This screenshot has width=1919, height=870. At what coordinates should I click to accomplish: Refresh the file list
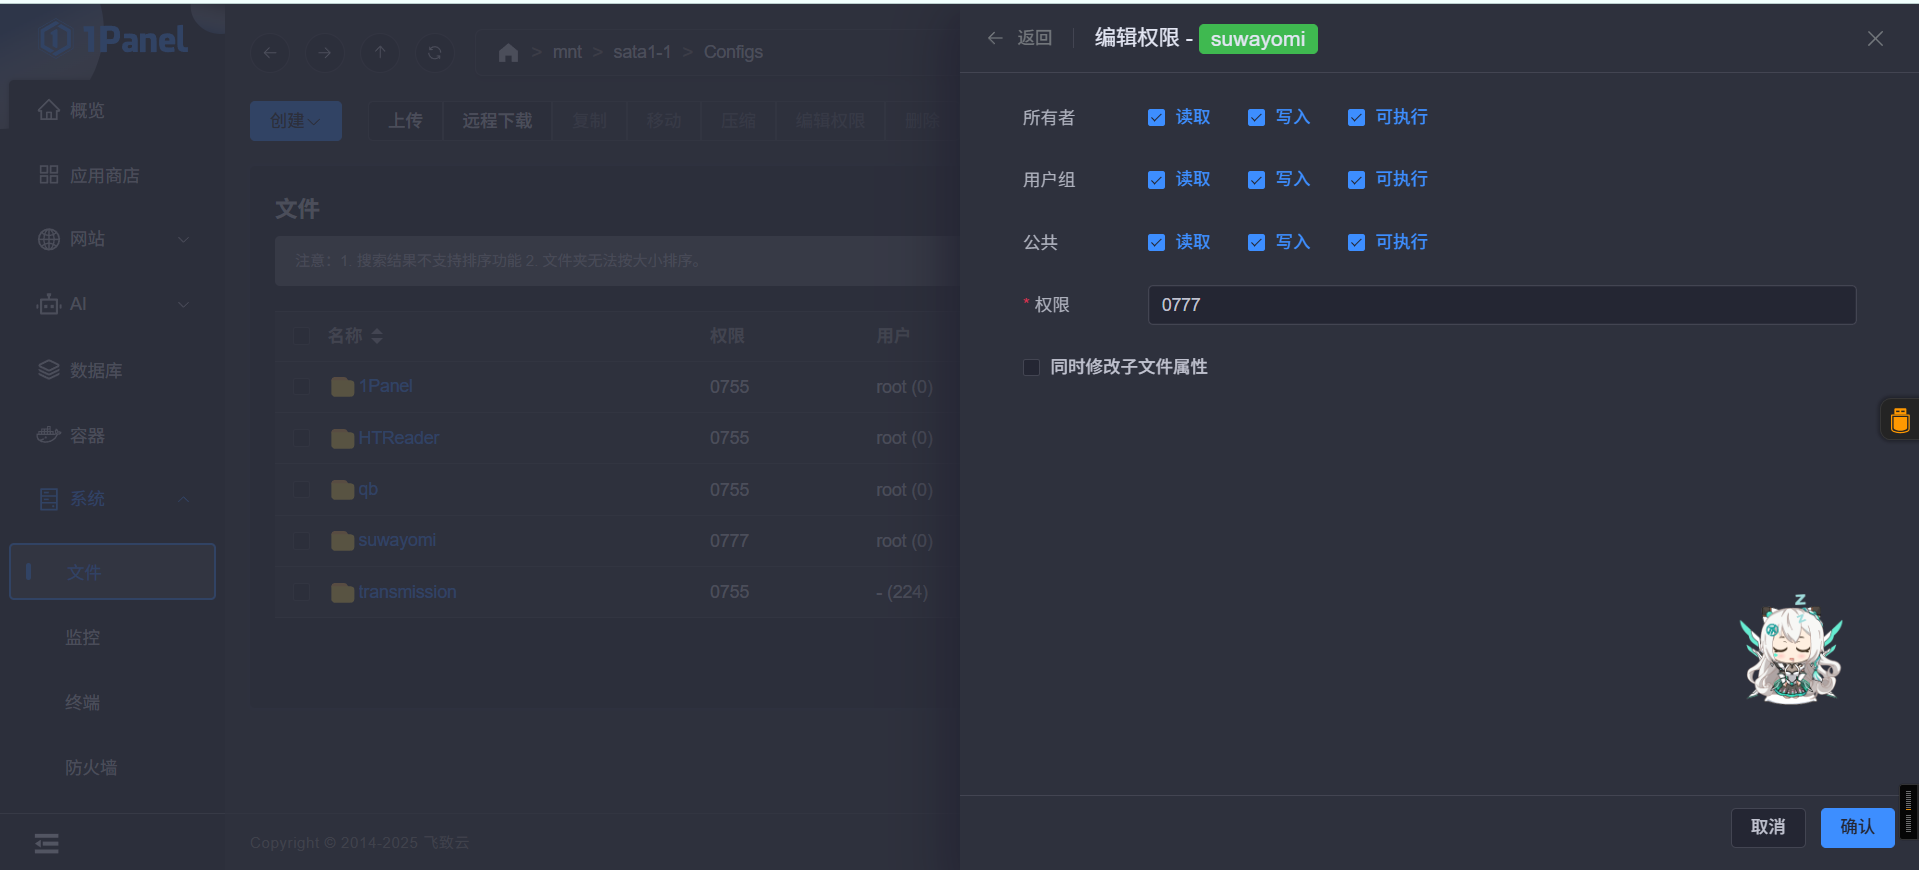coord(435,52)
